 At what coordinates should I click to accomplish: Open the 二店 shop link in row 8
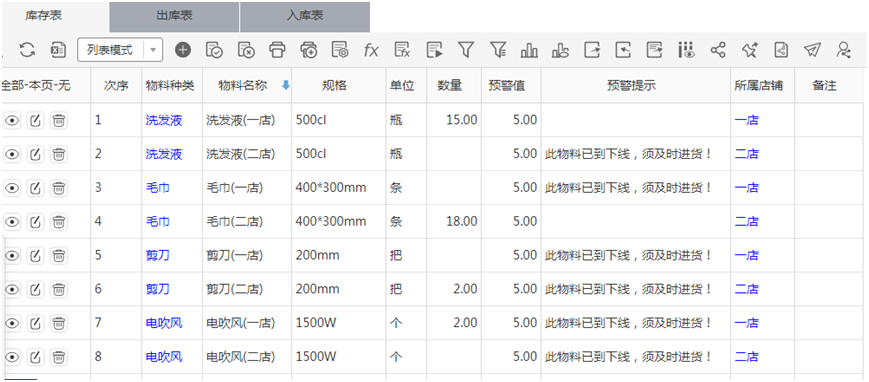pyautogui.click(x=747, y=356)
